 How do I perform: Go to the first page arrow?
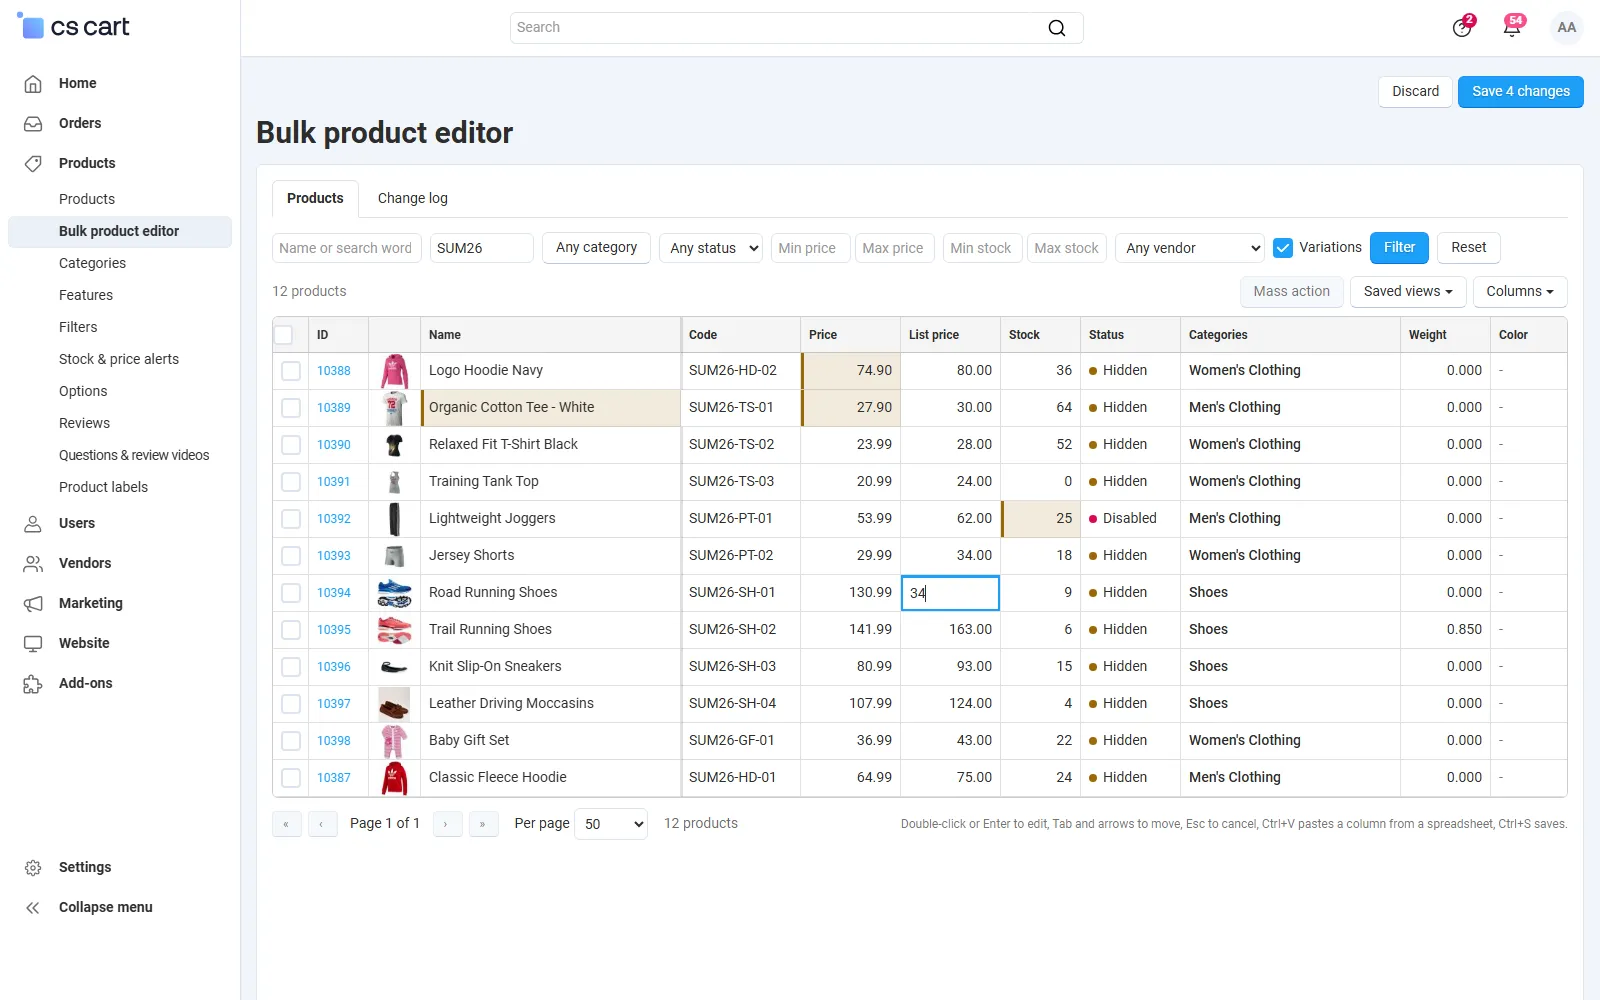click(x=286, y=824)
